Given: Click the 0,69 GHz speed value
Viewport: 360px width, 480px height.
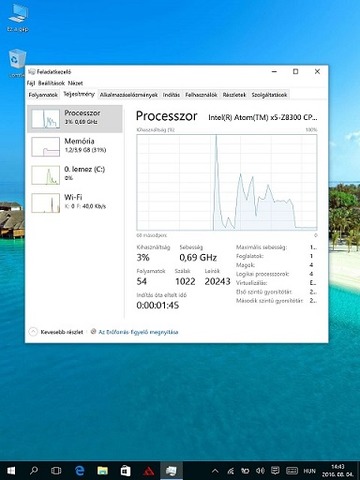Looking at the screenshot, I should pos(198,258).
